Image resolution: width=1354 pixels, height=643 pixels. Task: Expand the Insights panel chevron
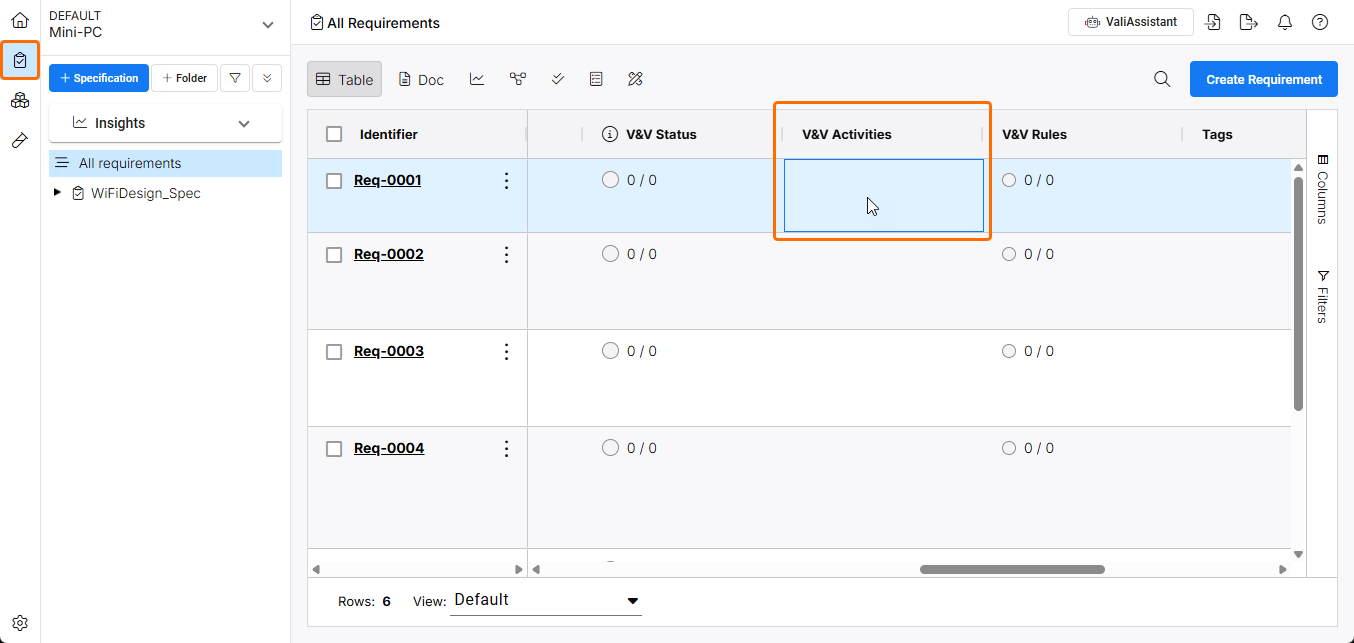244,123
